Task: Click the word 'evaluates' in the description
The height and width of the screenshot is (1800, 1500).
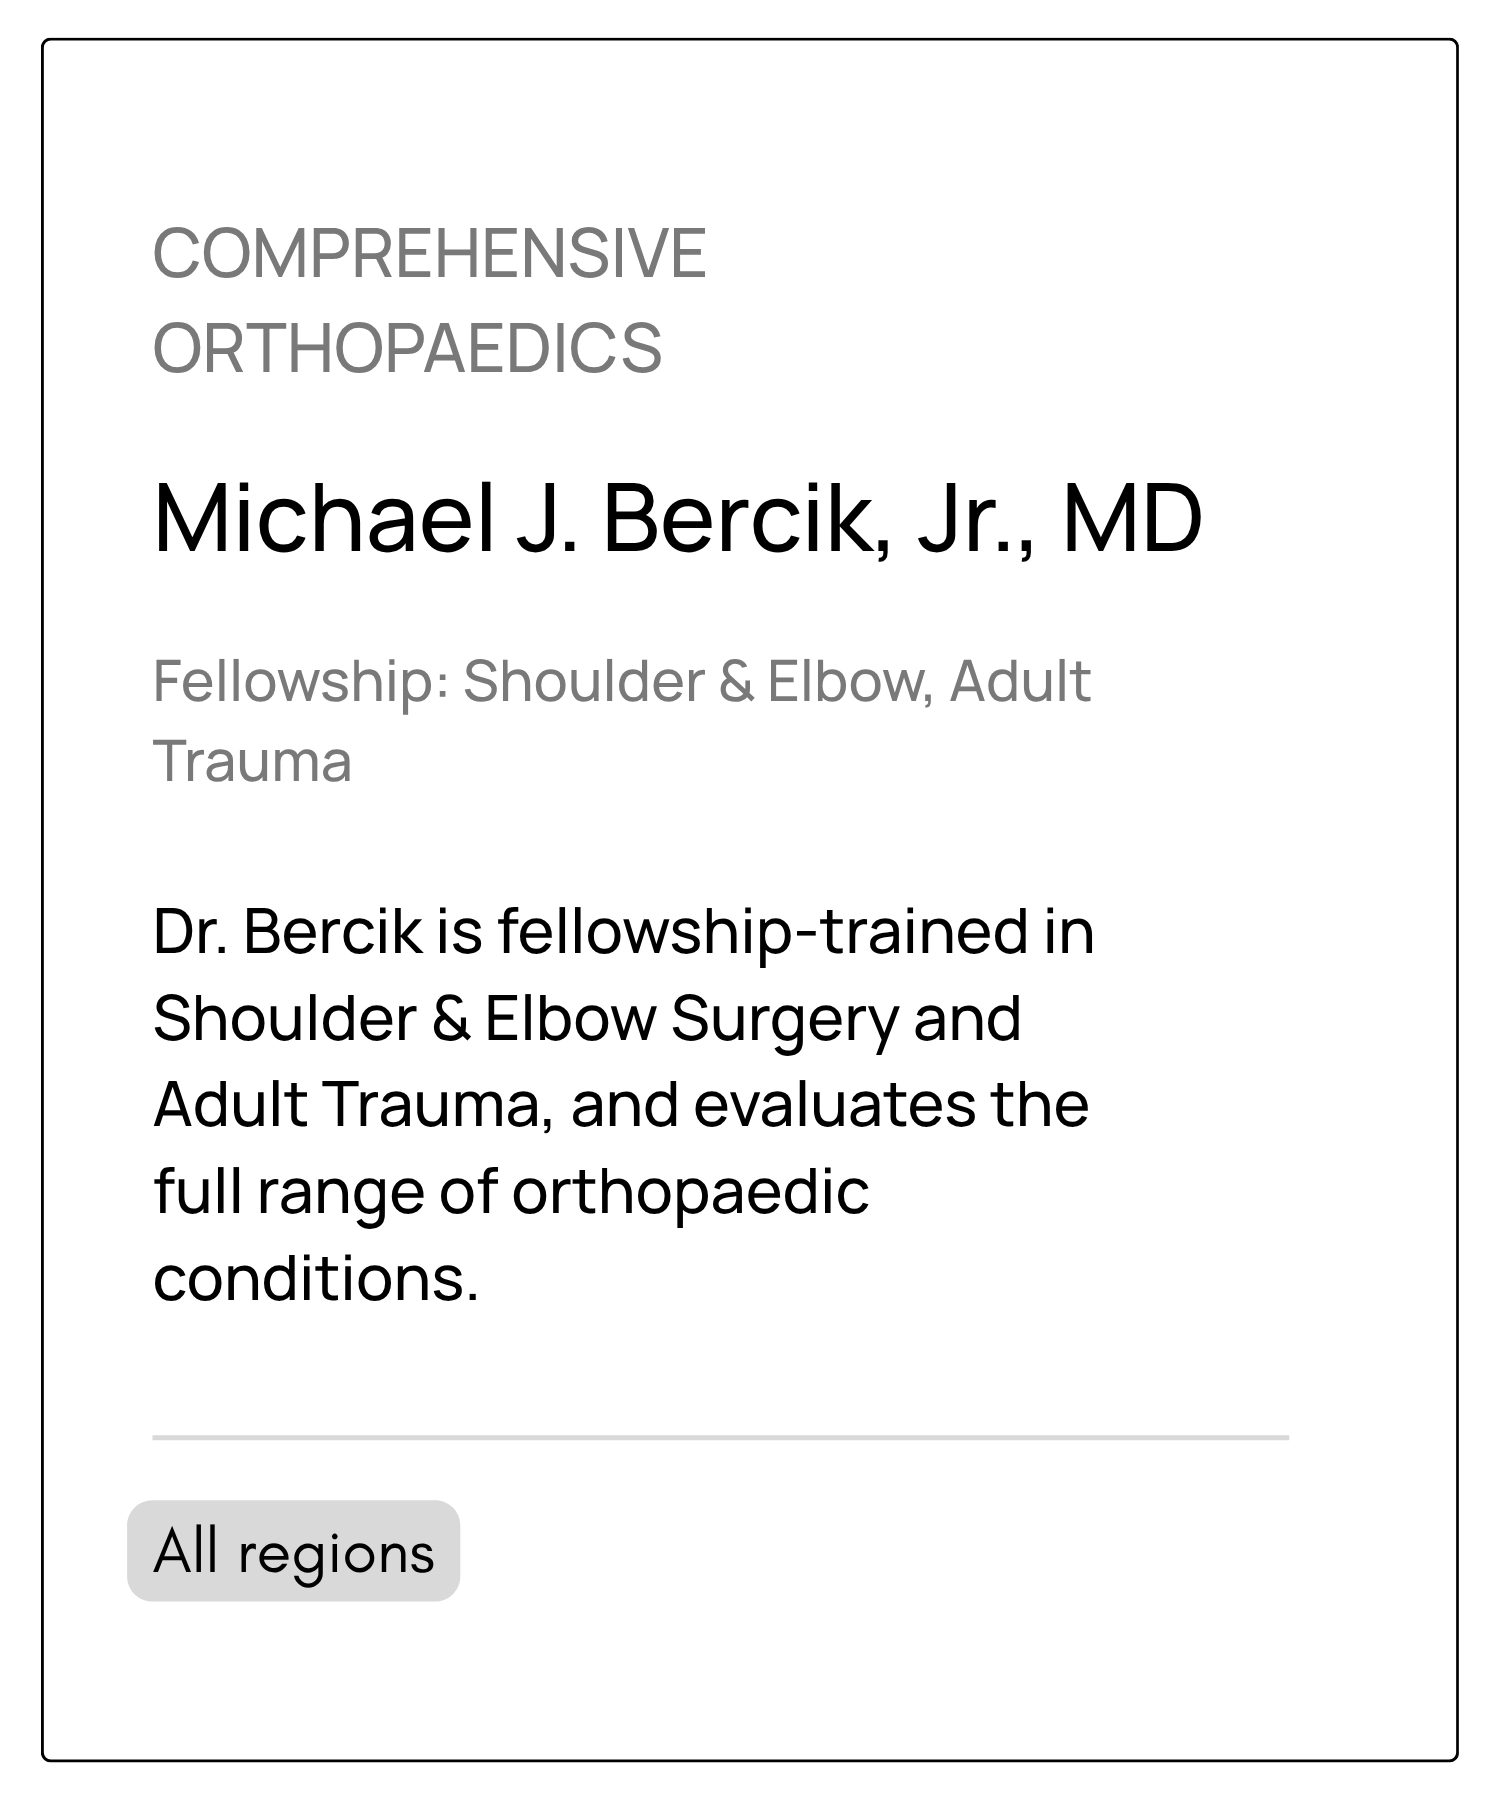Action: pos(835,1106)
